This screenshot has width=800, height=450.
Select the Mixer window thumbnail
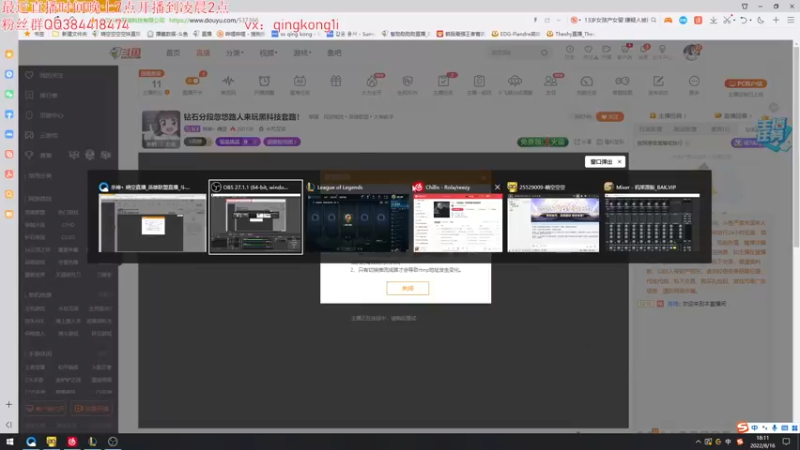click(652, 217)
